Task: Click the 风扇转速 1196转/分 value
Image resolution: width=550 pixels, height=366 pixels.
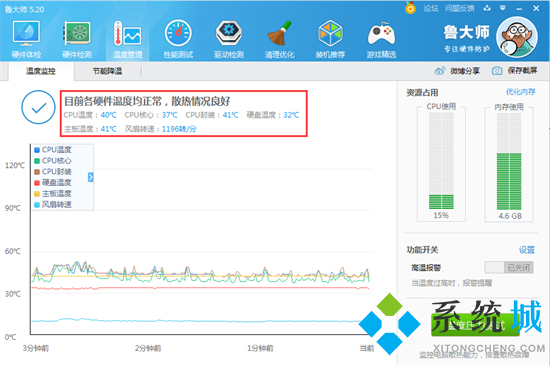Action: tap(179, 129)
